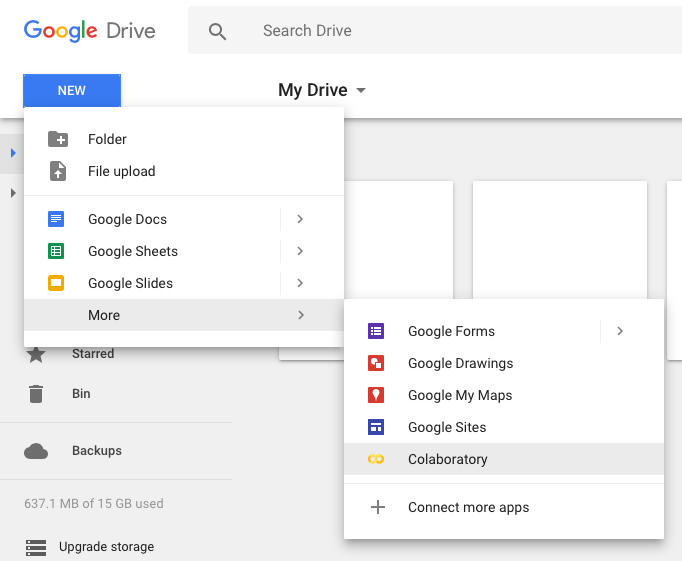Viewport: 682px width, 561px height.
Task: Open Starred in the sidebar
Action: click(x=93, y=354)
